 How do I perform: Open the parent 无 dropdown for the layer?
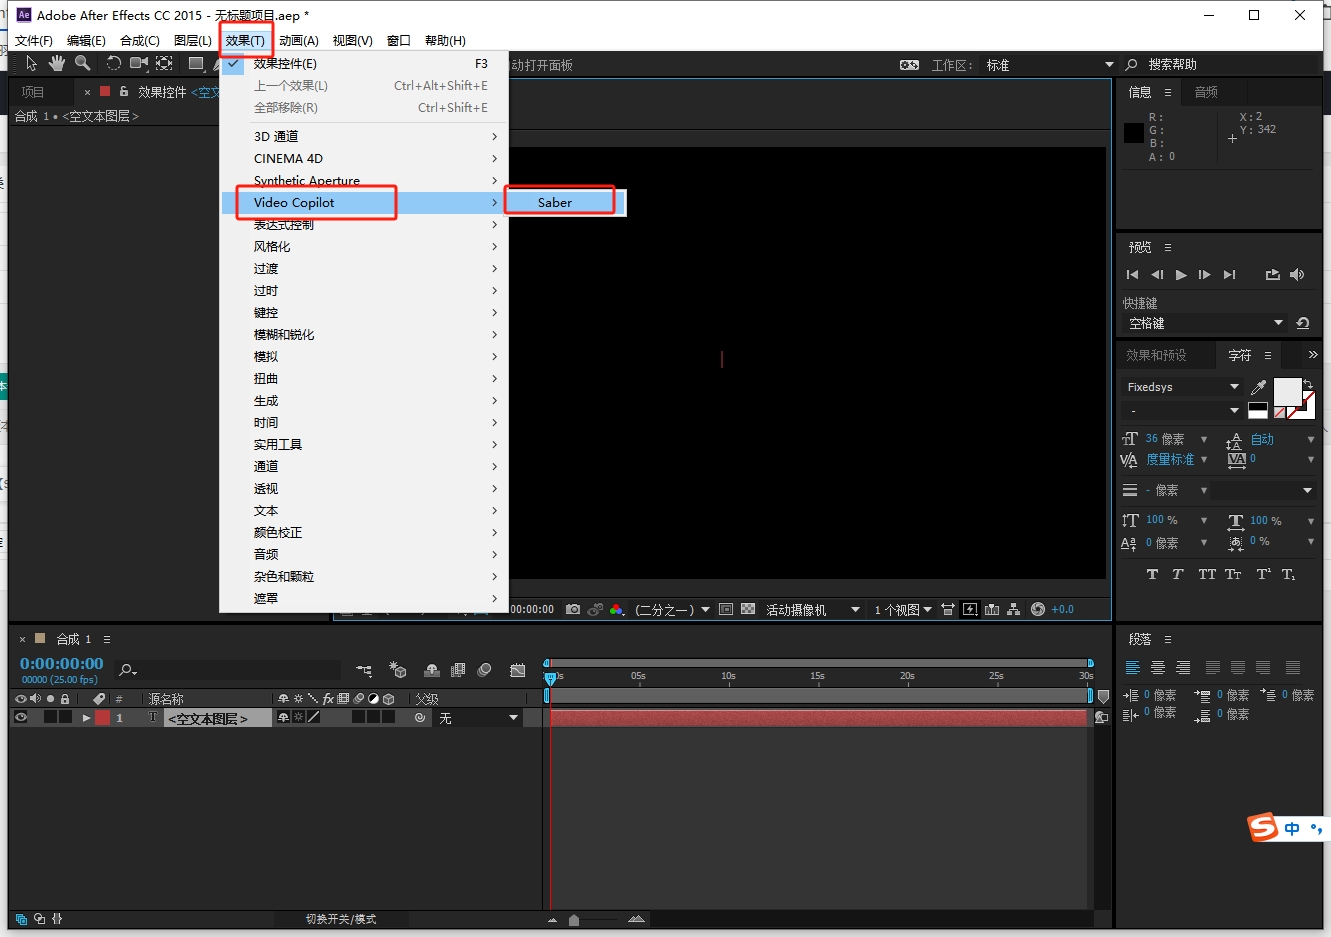coord(478,718)
